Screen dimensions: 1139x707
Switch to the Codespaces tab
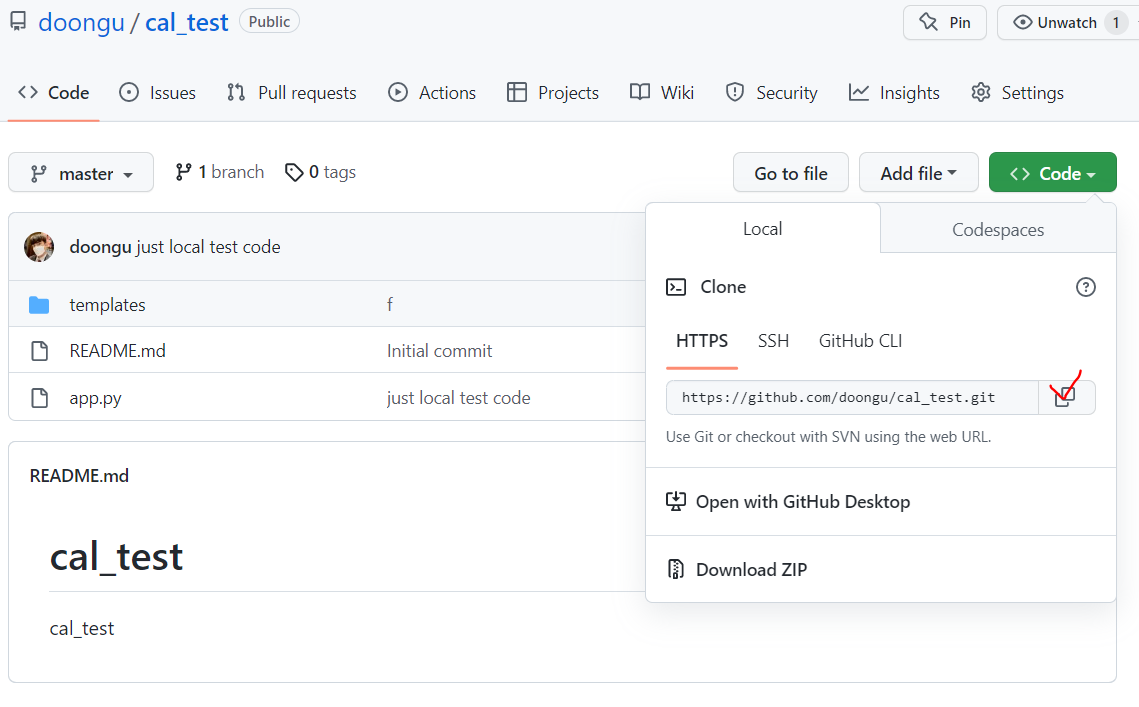[998, 230]
